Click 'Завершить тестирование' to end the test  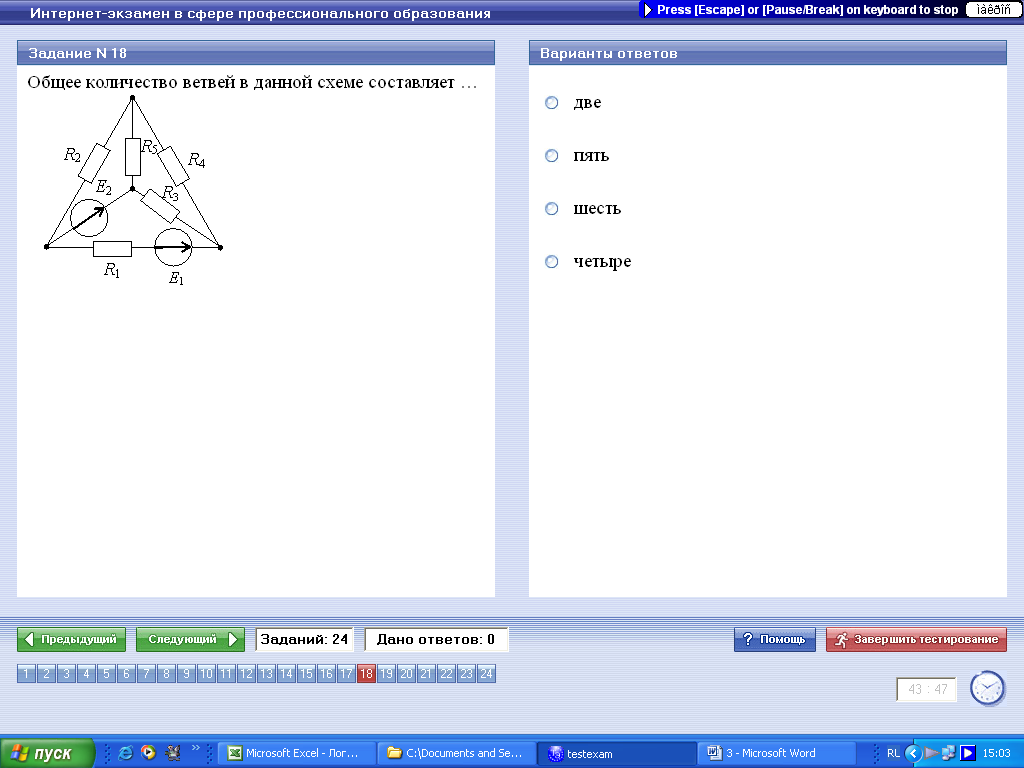916,639
